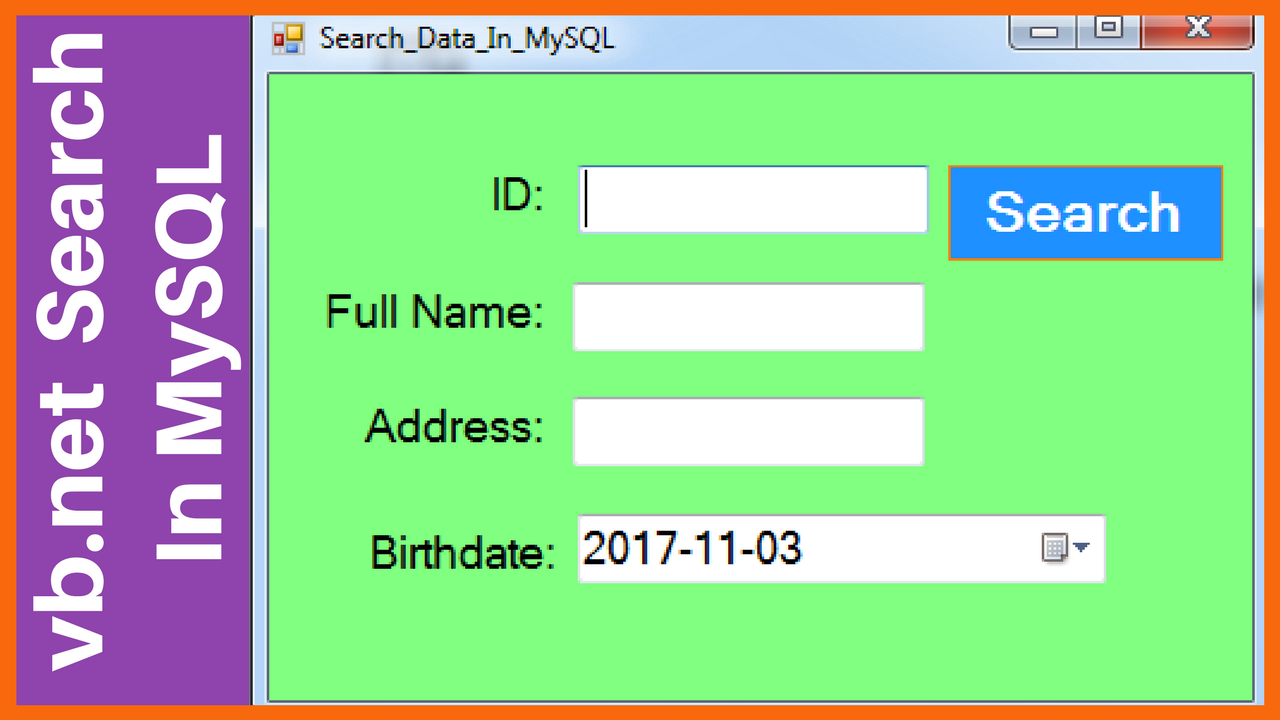Click the application icon in the title bar
The image size is (1280, 720).
coord(288,39)
